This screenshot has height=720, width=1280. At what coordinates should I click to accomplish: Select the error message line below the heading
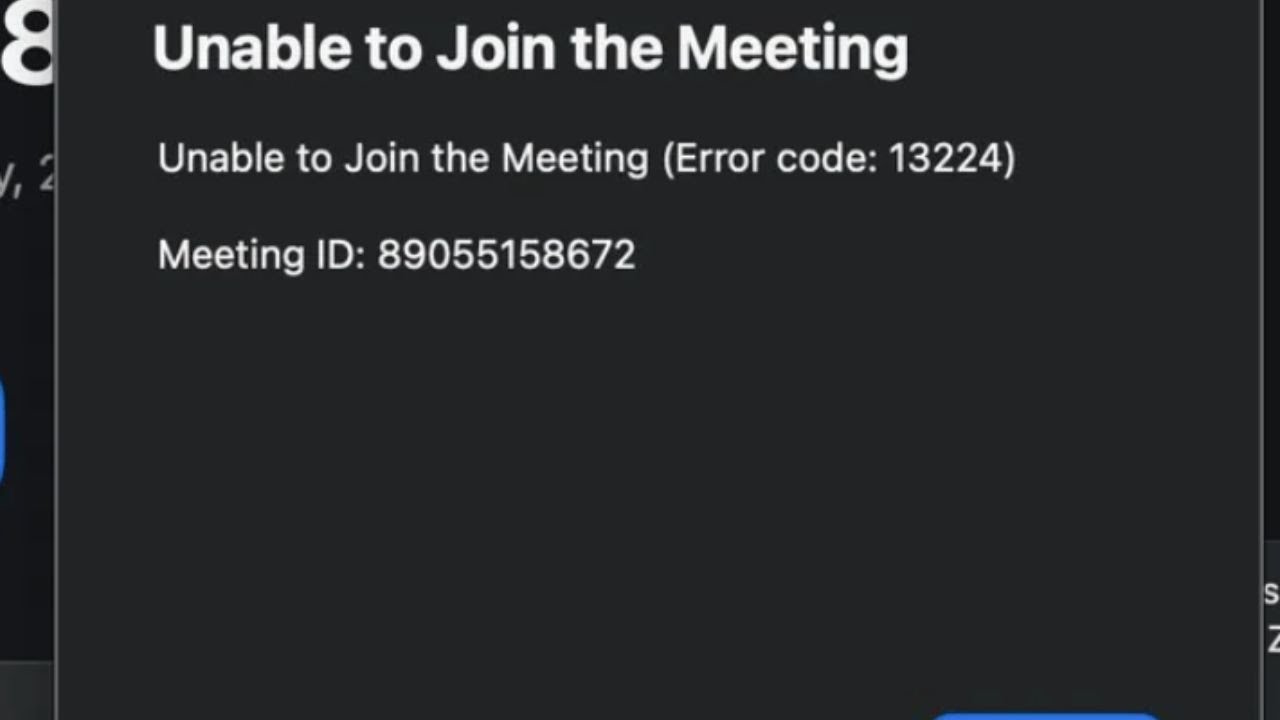[x=586, y=159]
